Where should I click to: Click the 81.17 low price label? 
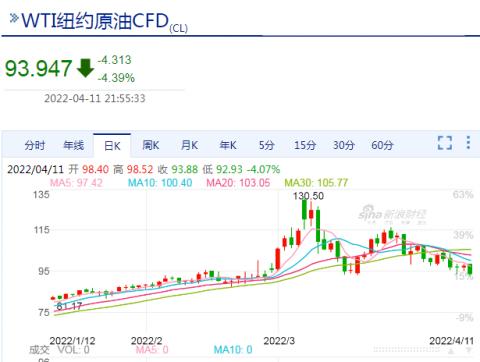coord(69,306)
